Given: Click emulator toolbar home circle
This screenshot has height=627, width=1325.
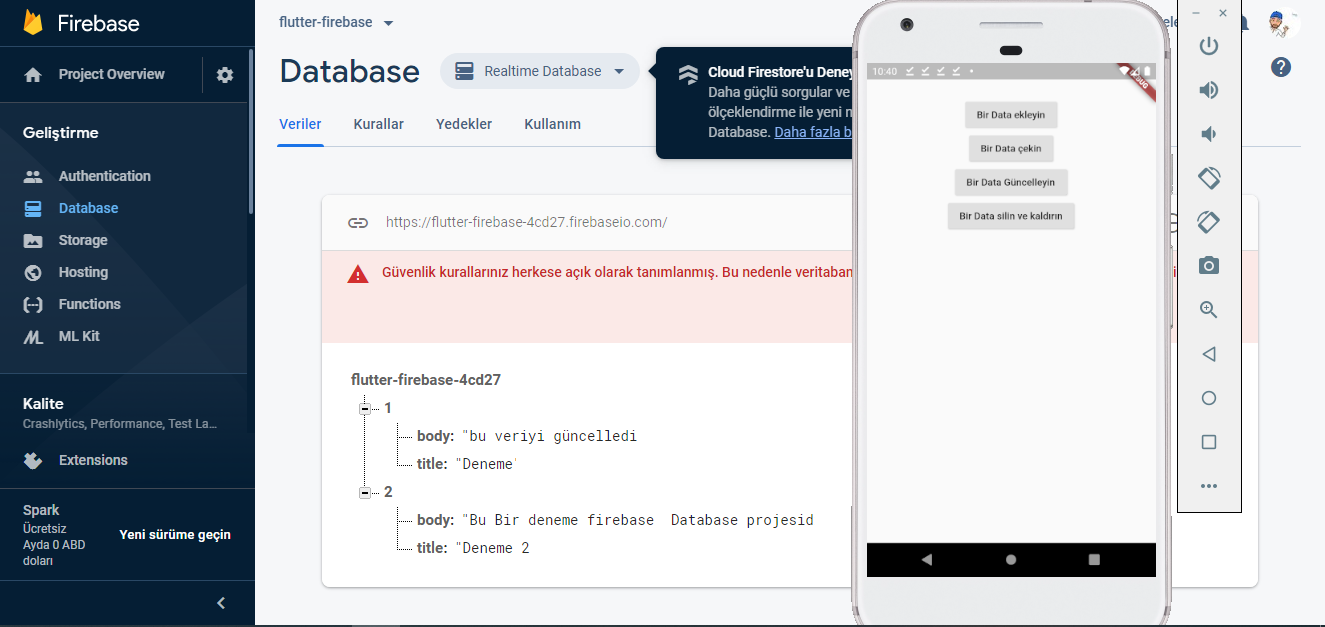Looking at the screenshot, I should (x=1209, y=398).
